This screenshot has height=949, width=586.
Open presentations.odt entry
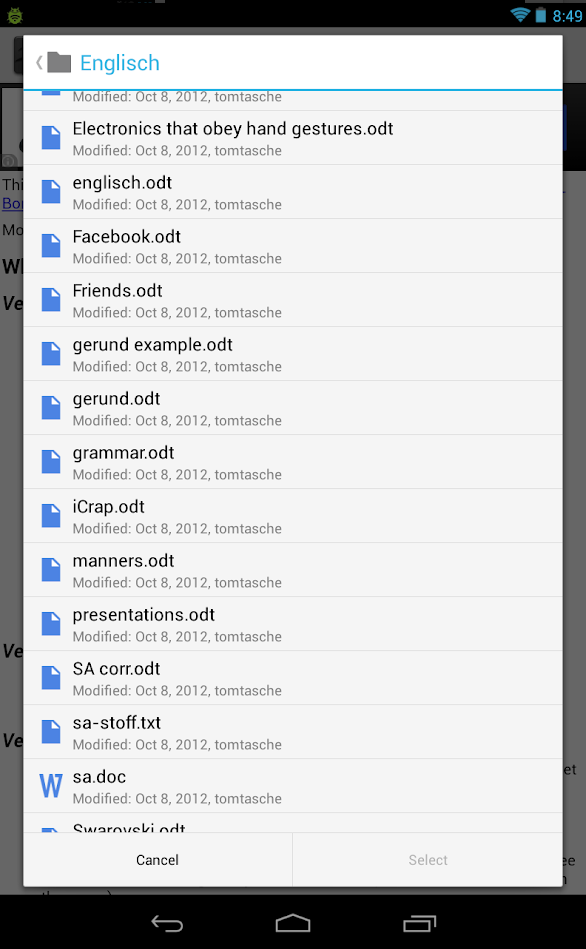pyautogui.click(x=293, y=624)
